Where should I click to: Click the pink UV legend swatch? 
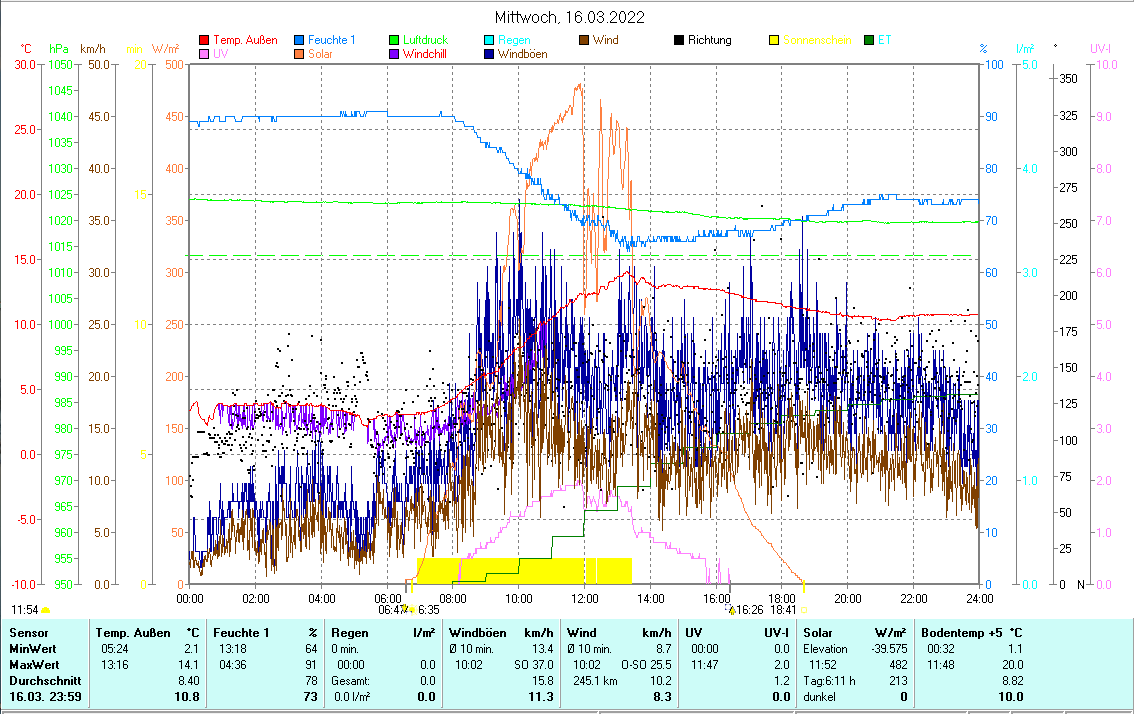point(205,54)
